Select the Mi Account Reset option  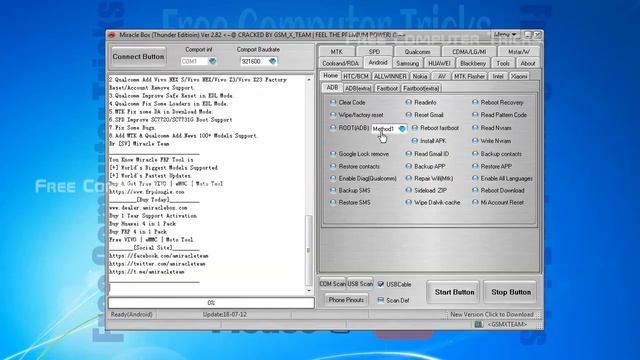pyautogui.click(x=498, y=202)
